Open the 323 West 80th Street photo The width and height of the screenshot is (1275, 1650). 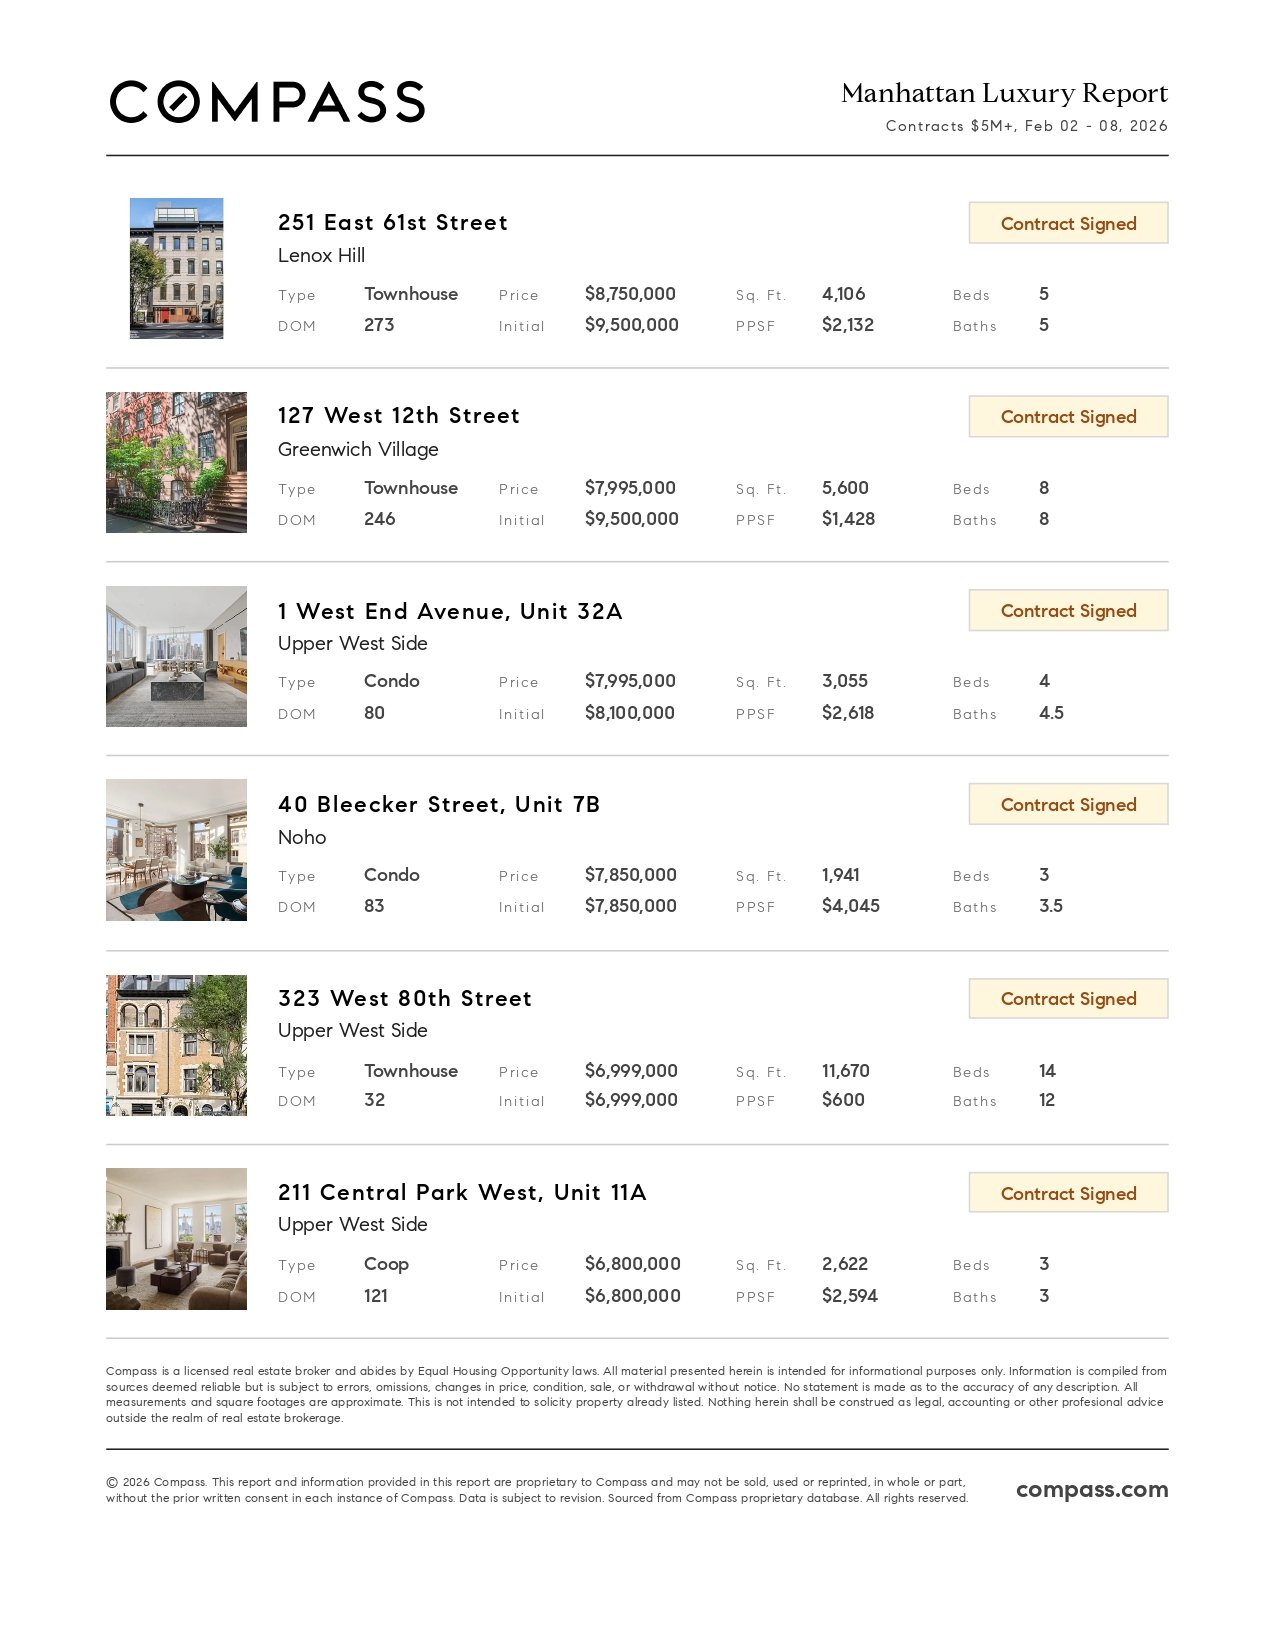tap(176, 1045)
